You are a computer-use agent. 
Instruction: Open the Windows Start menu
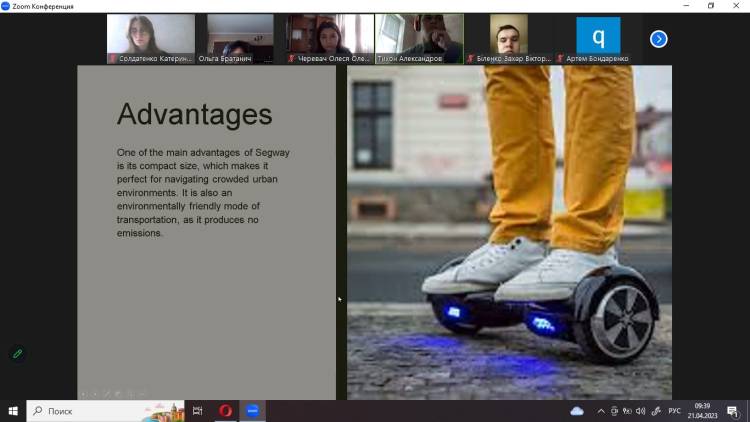click(x=13, y=411)
